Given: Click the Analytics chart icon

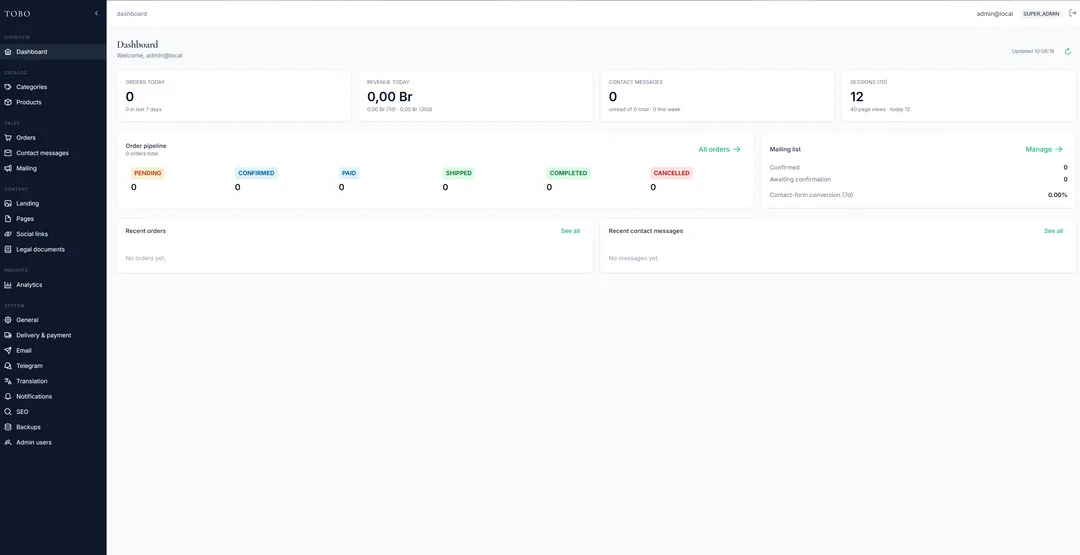Looking at the screenshot, I should coord(8,284).
